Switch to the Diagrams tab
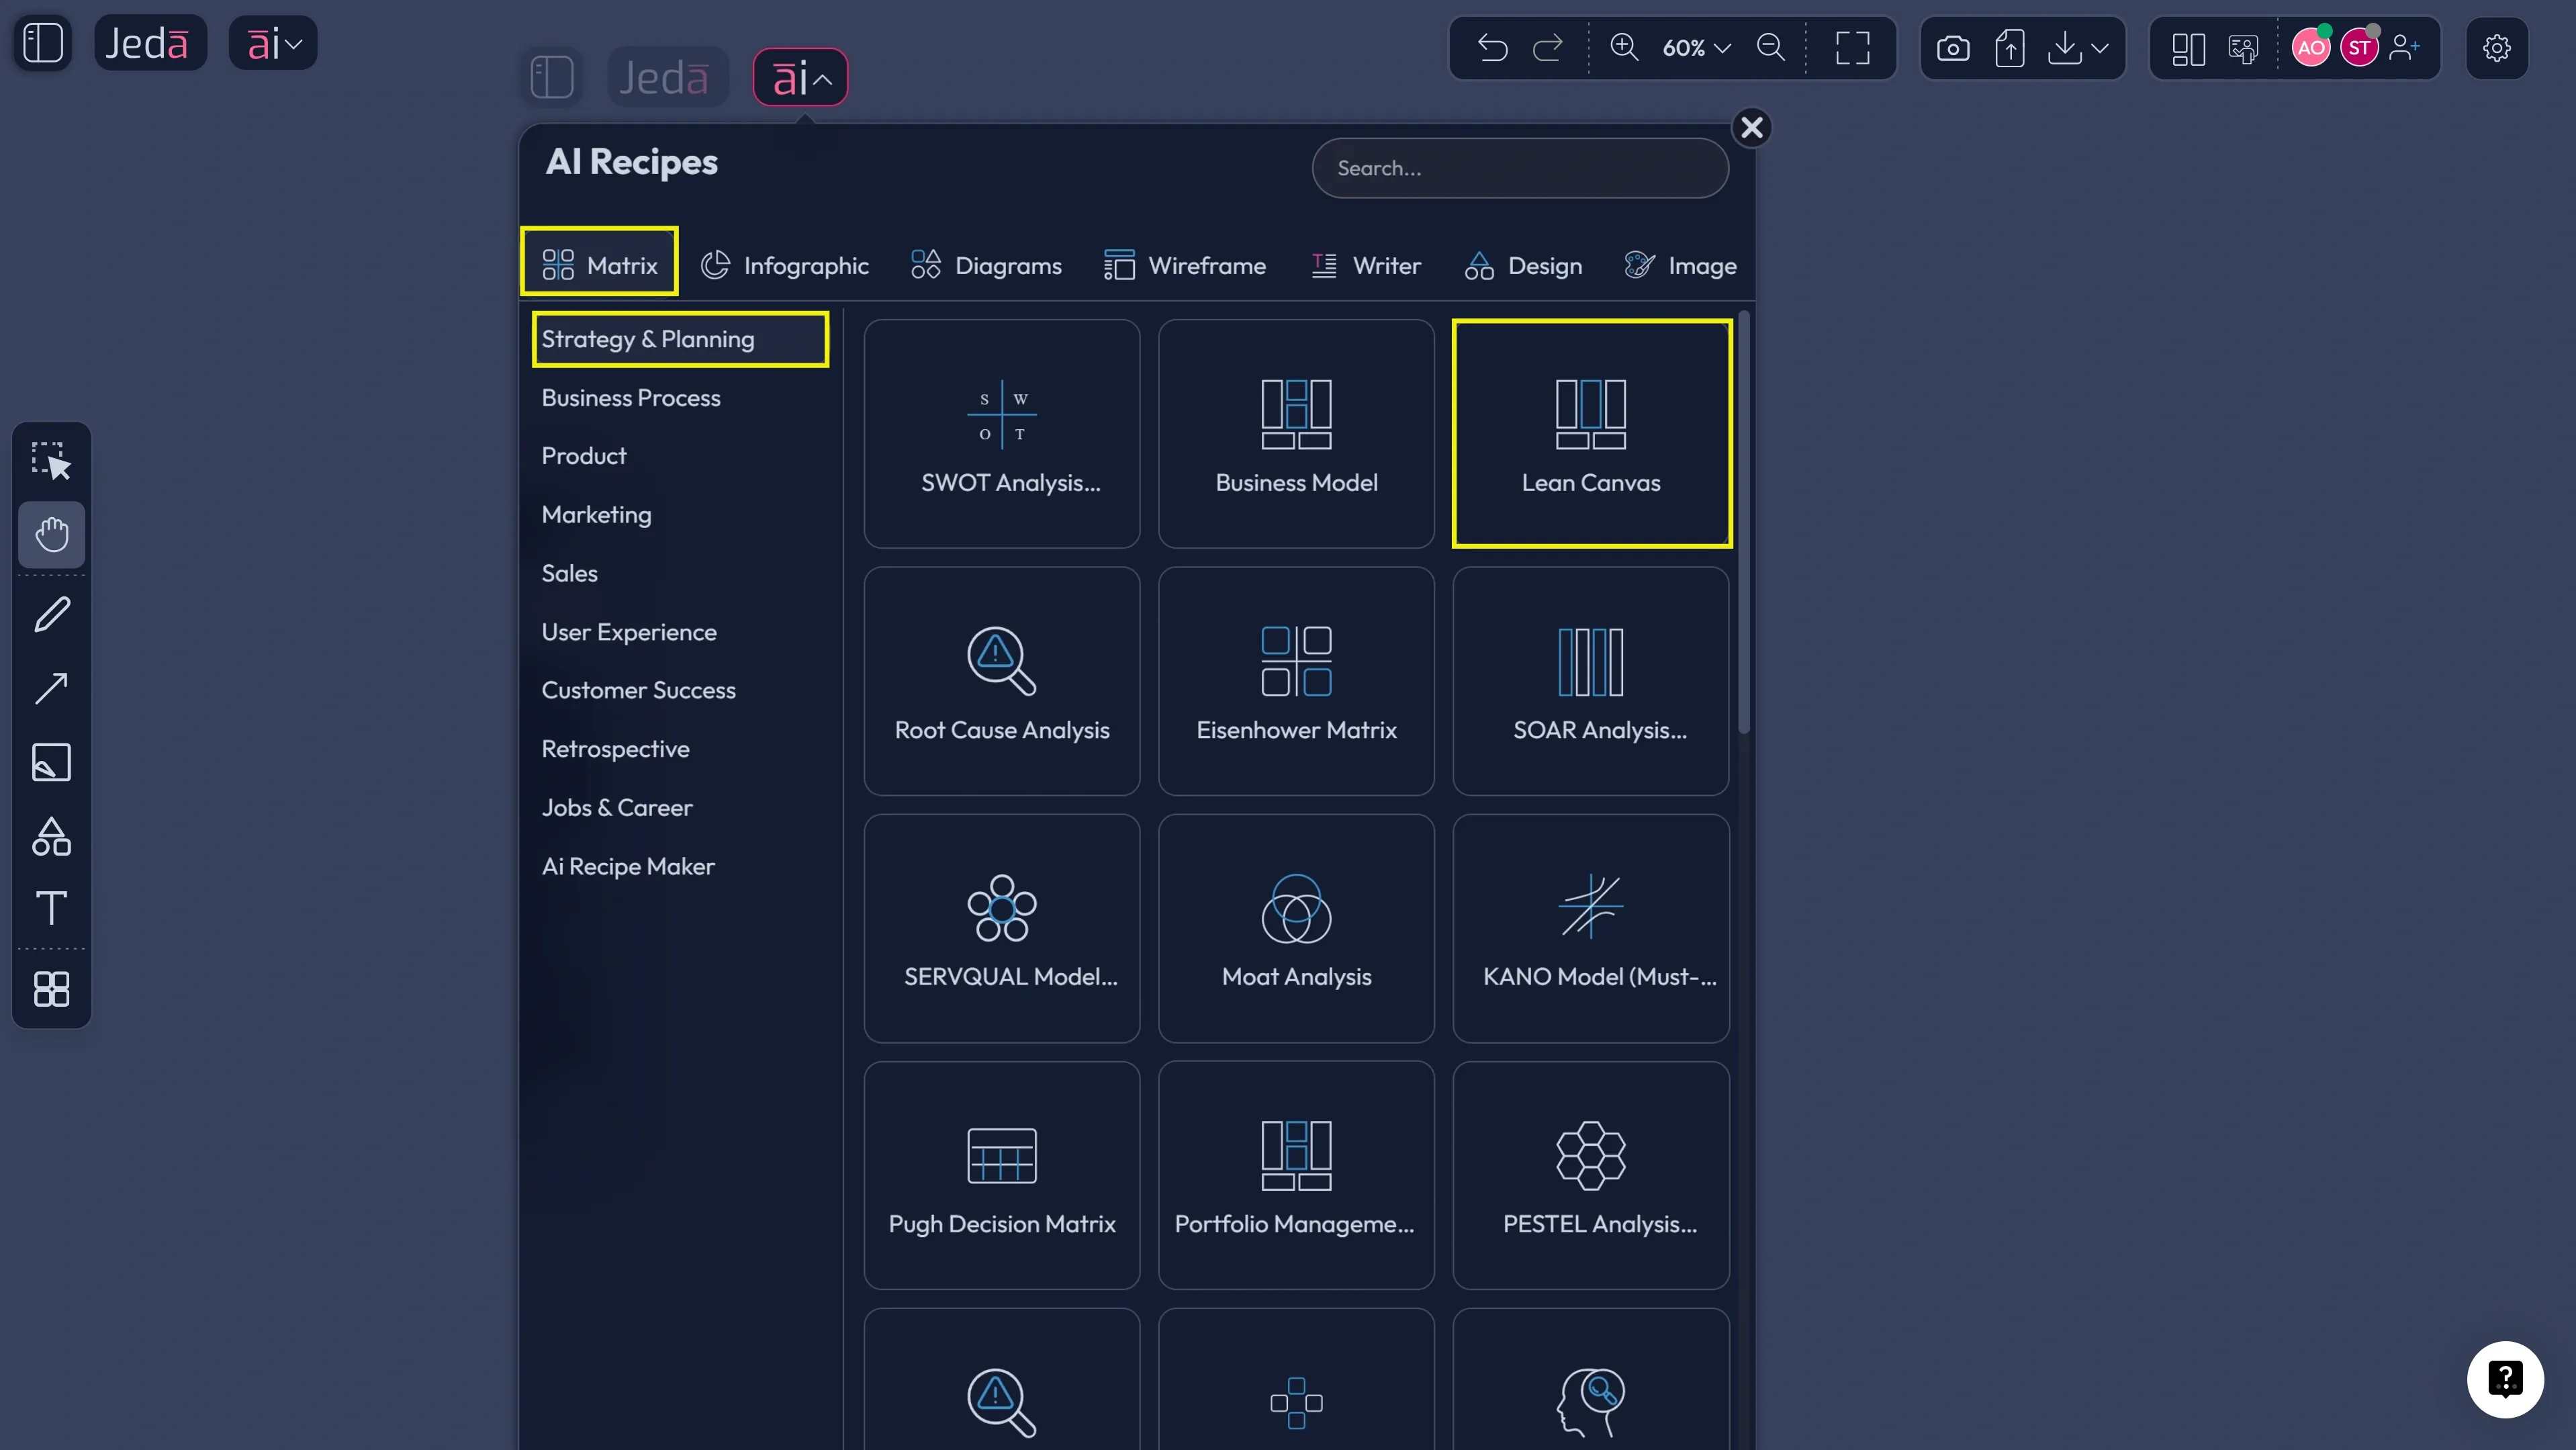Viewport: 2576px width, 1450px height. (x=986, y=265)
